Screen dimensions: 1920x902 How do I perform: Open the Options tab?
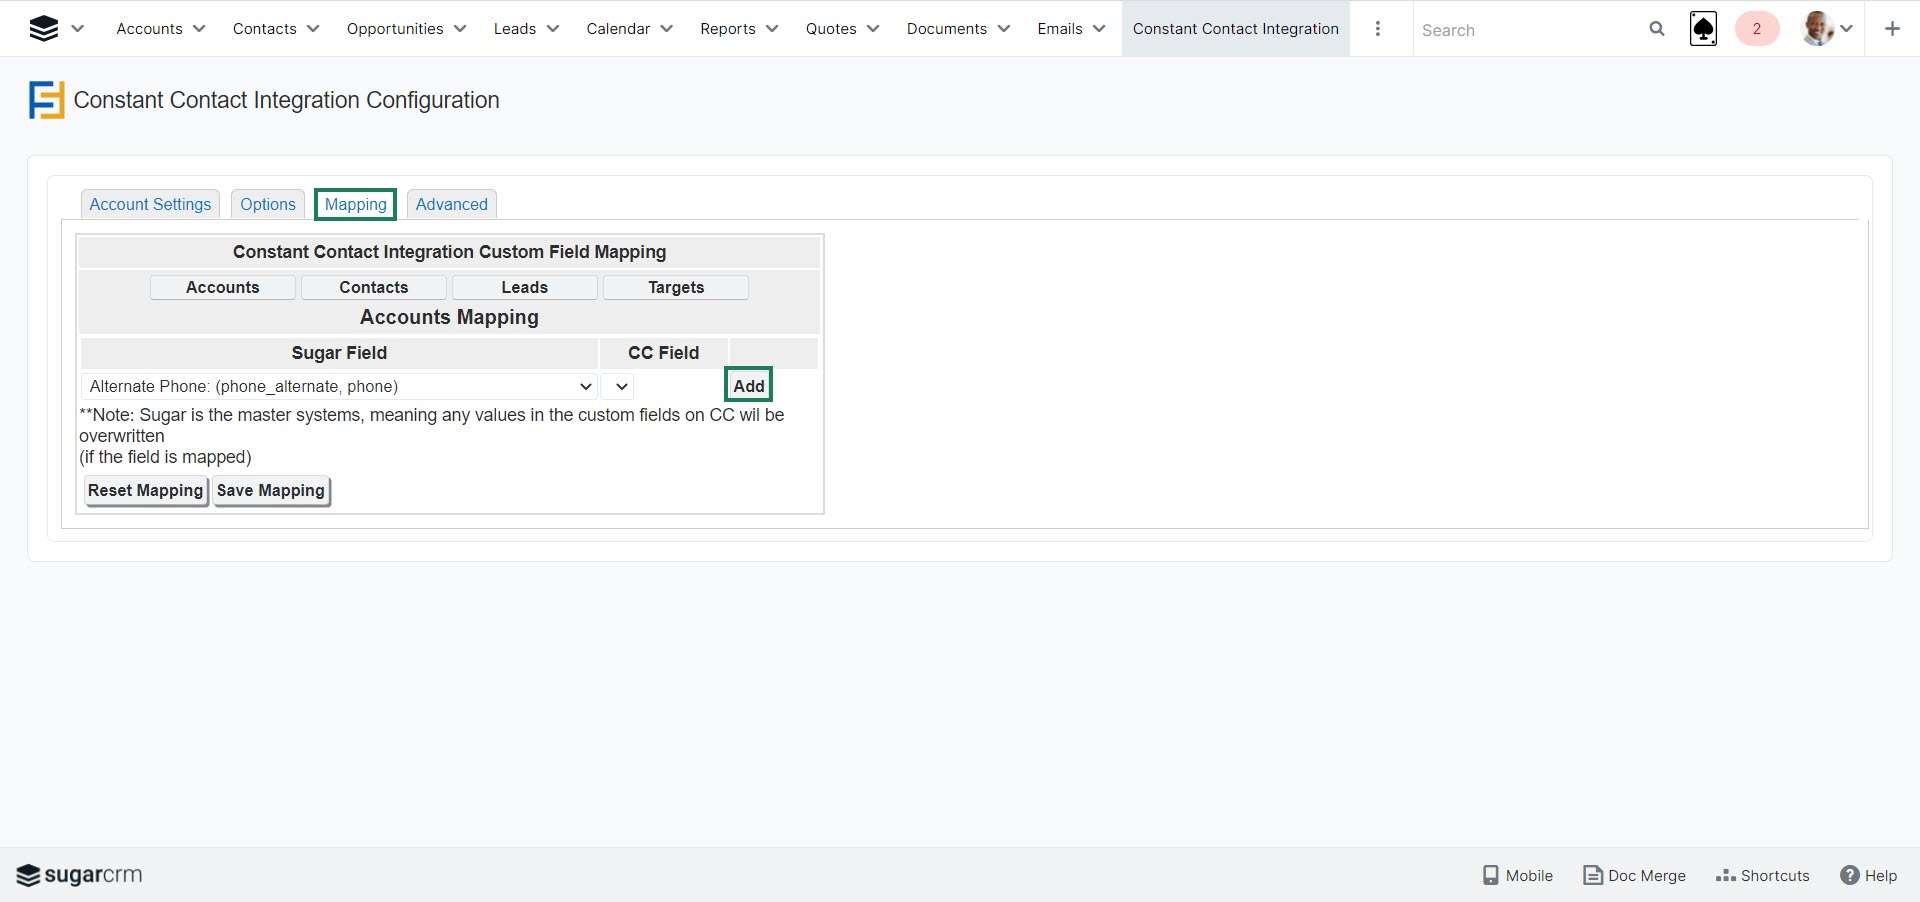[x=267, y=204]
